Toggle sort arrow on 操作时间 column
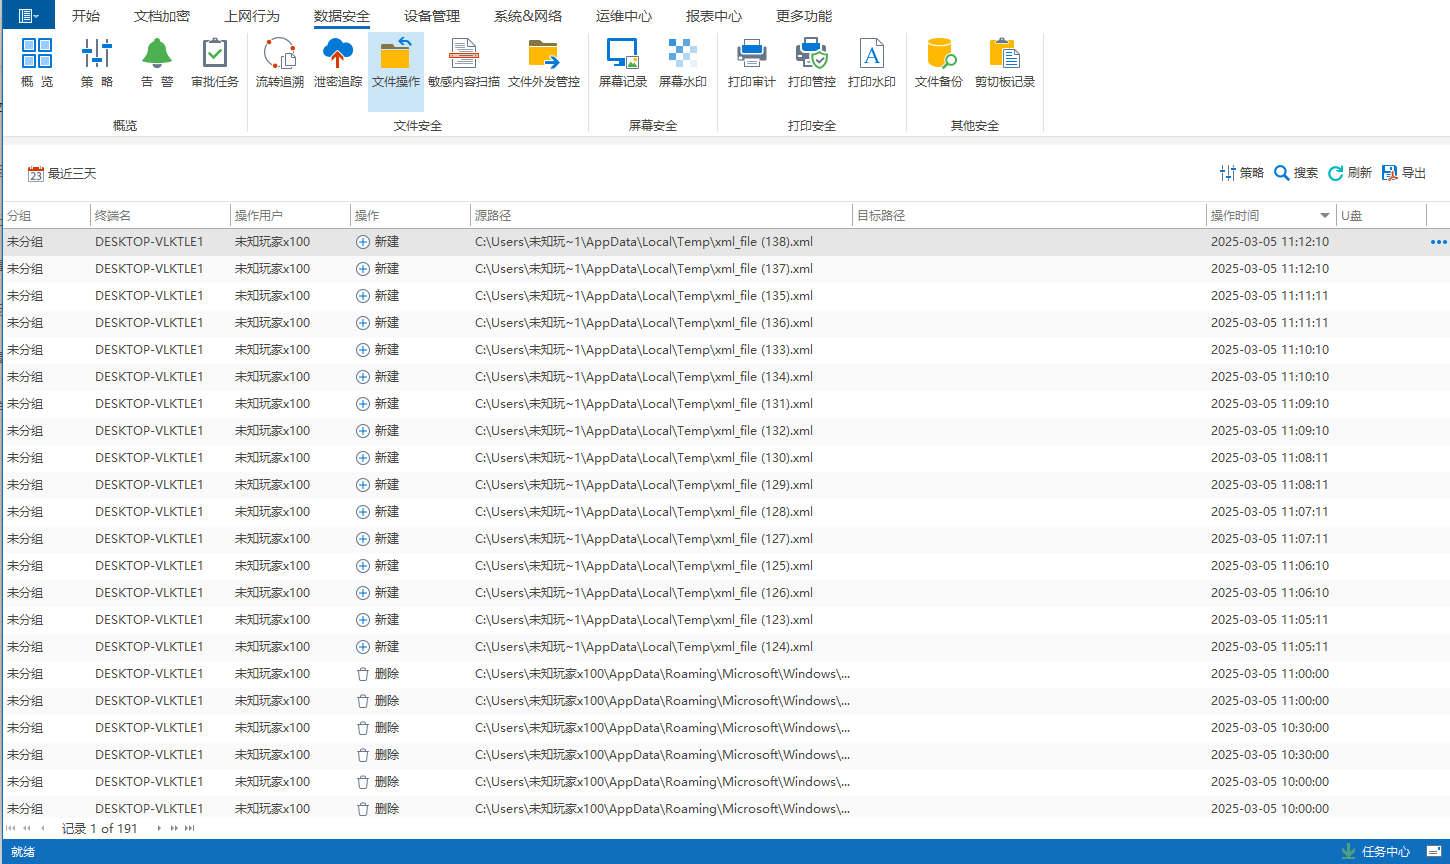 click(x=1324, y=216)
